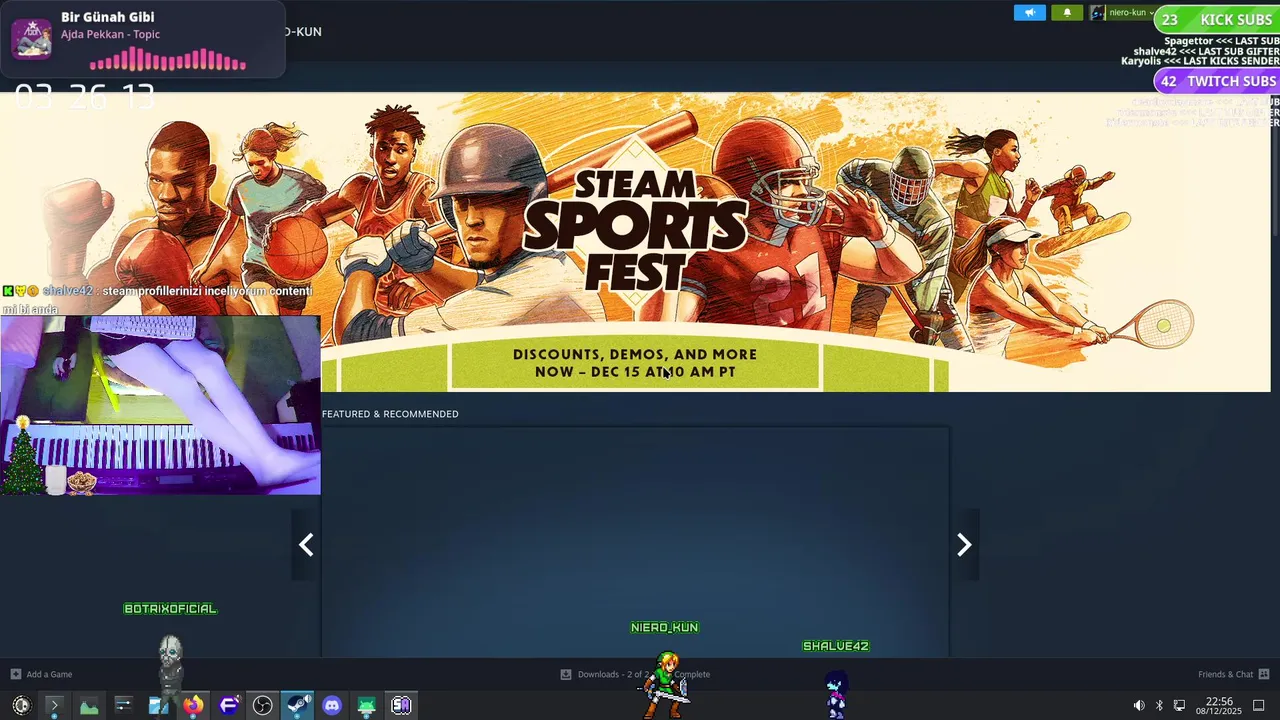Image resolution: width=1280 pixels, height=720 pixels.
Task: Open Steam announcements megaphone button
Action: (x=1029, y=13)
